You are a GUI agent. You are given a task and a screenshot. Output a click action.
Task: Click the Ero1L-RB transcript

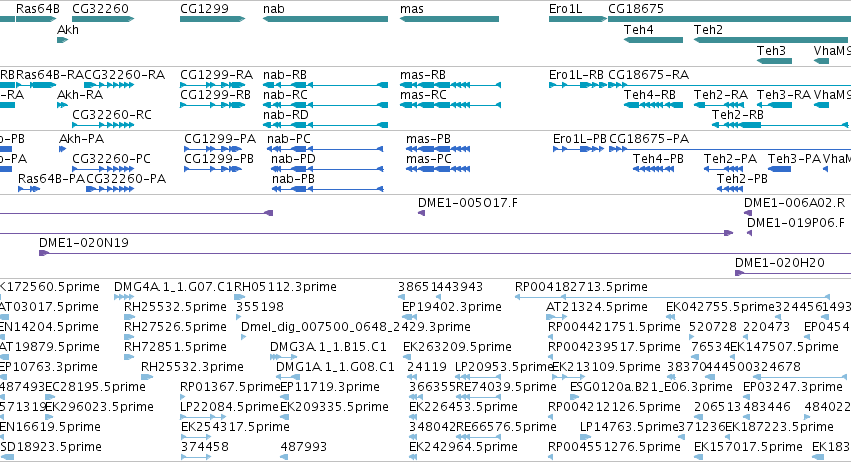577,85
